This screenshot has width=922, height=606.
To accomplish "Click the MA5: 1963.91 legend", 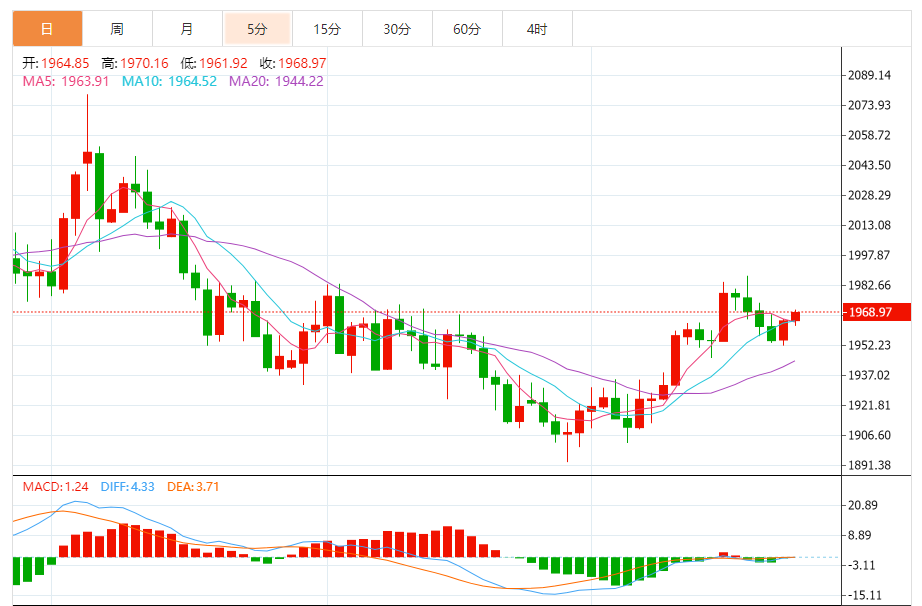I will [66, 81].
